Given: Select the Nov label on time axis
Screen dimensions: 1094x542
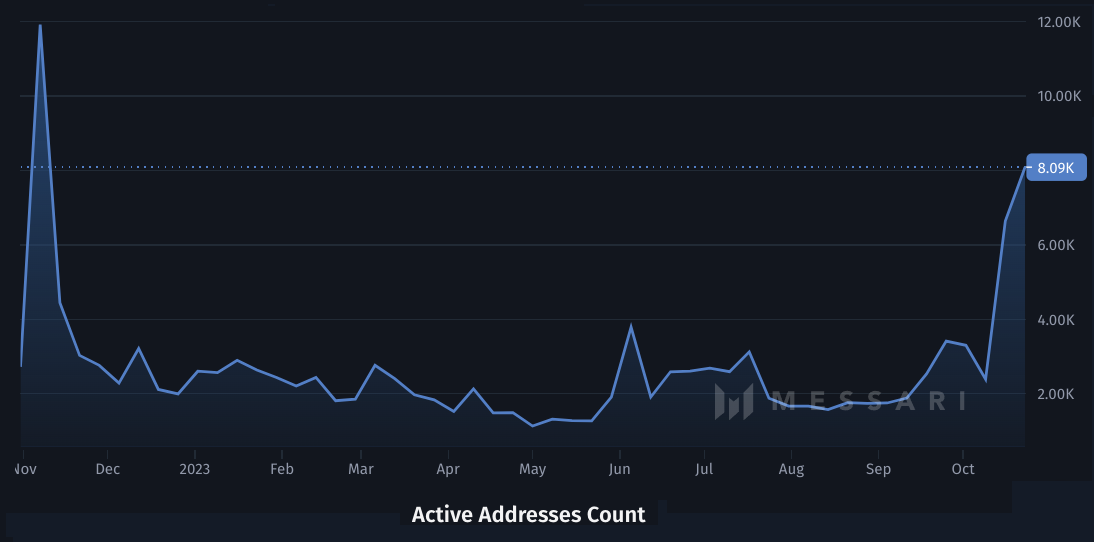Looking at the screenshot, I should 23,468.
